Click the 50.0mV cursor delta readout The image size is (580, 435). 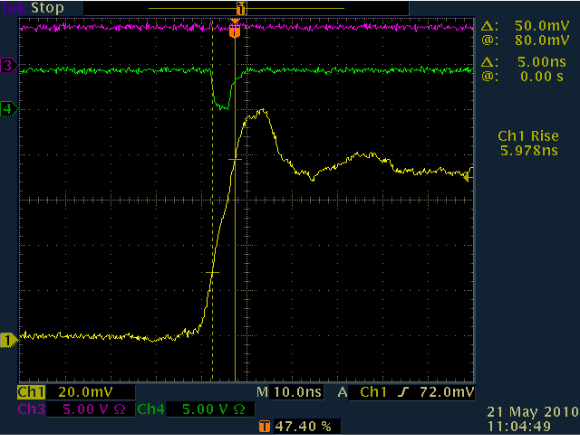point(542,26)
